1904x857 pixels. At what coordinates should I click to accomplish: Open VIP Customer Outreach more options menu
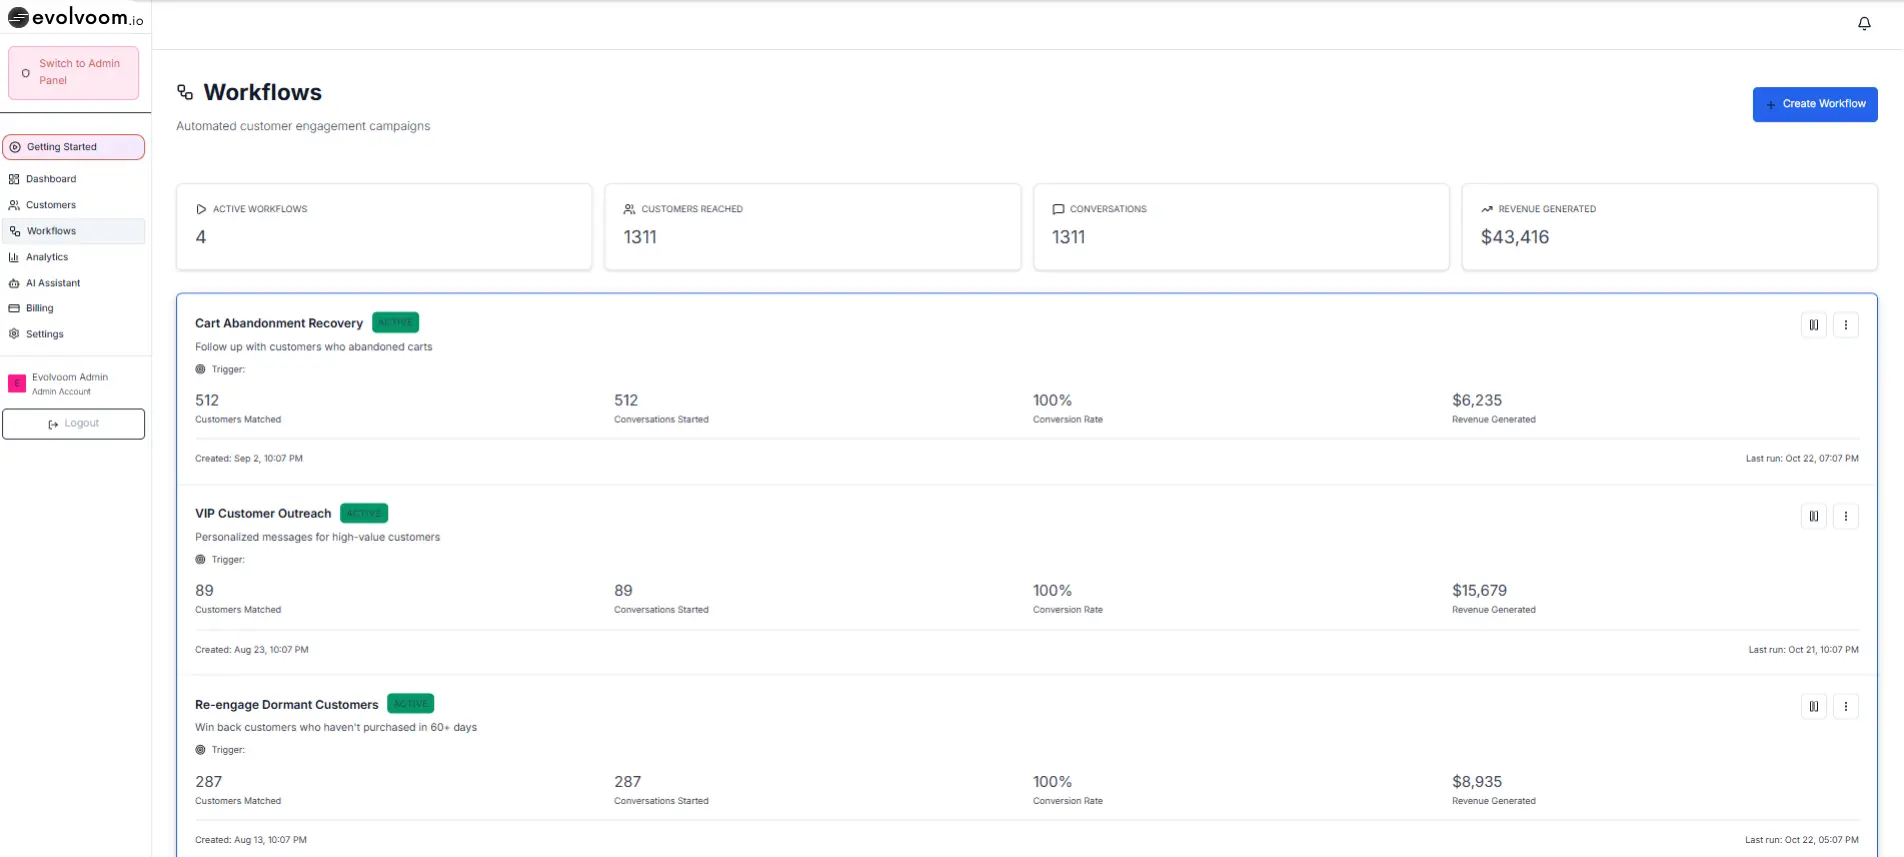point(1846,516)
